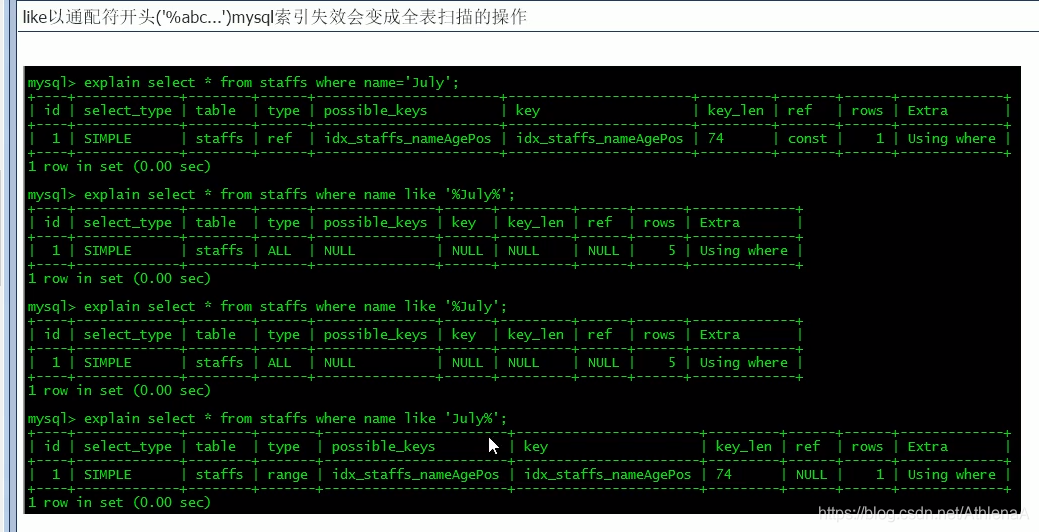1039x532 pixels.
Task: Click possible_keys NULL in '%July%' result
Action: pos(339,250)
